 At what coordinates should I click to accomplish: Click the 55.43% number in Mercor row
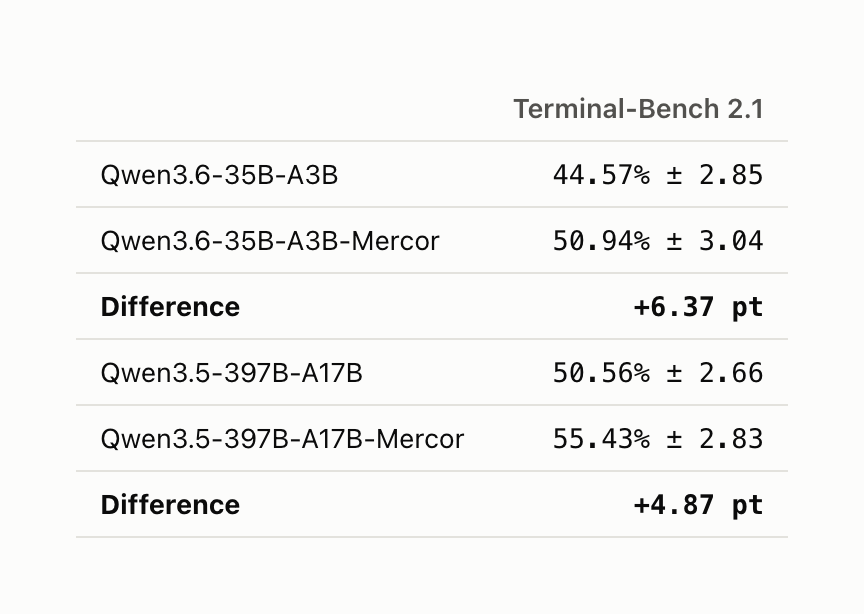pos(601,439)
